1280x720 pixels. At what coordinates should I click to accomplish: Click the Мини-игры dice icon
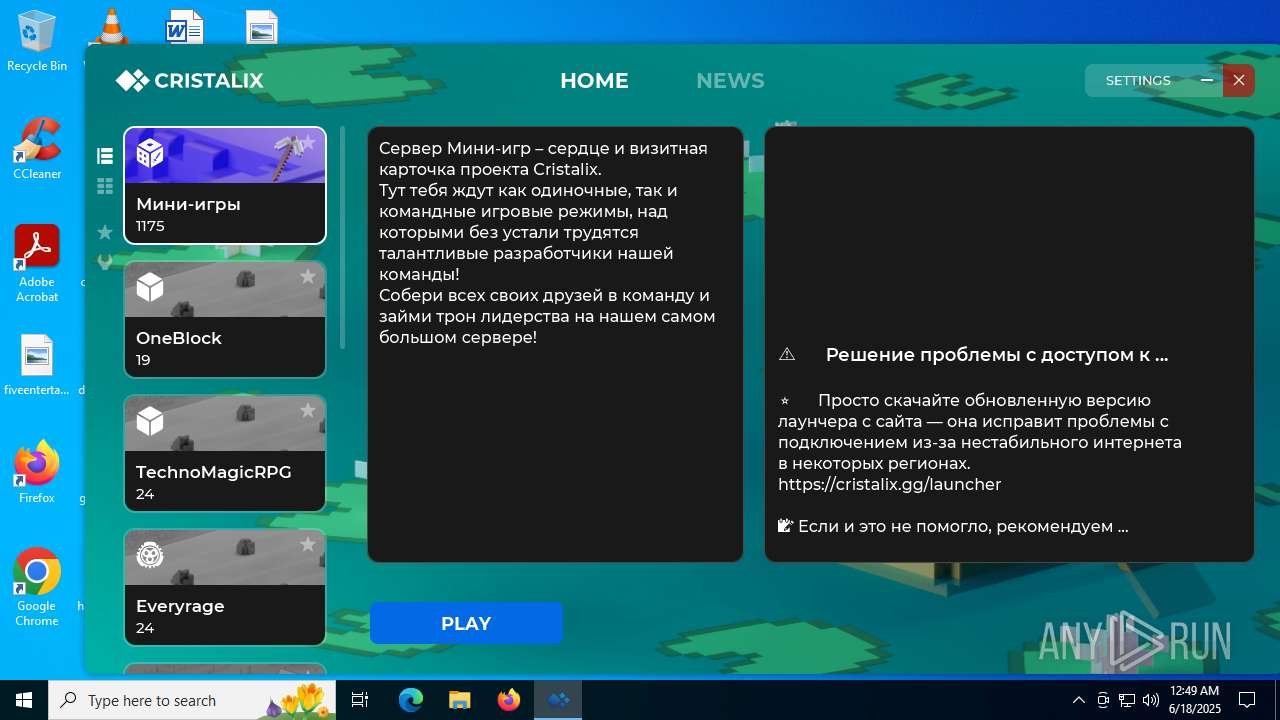point(150,153)
